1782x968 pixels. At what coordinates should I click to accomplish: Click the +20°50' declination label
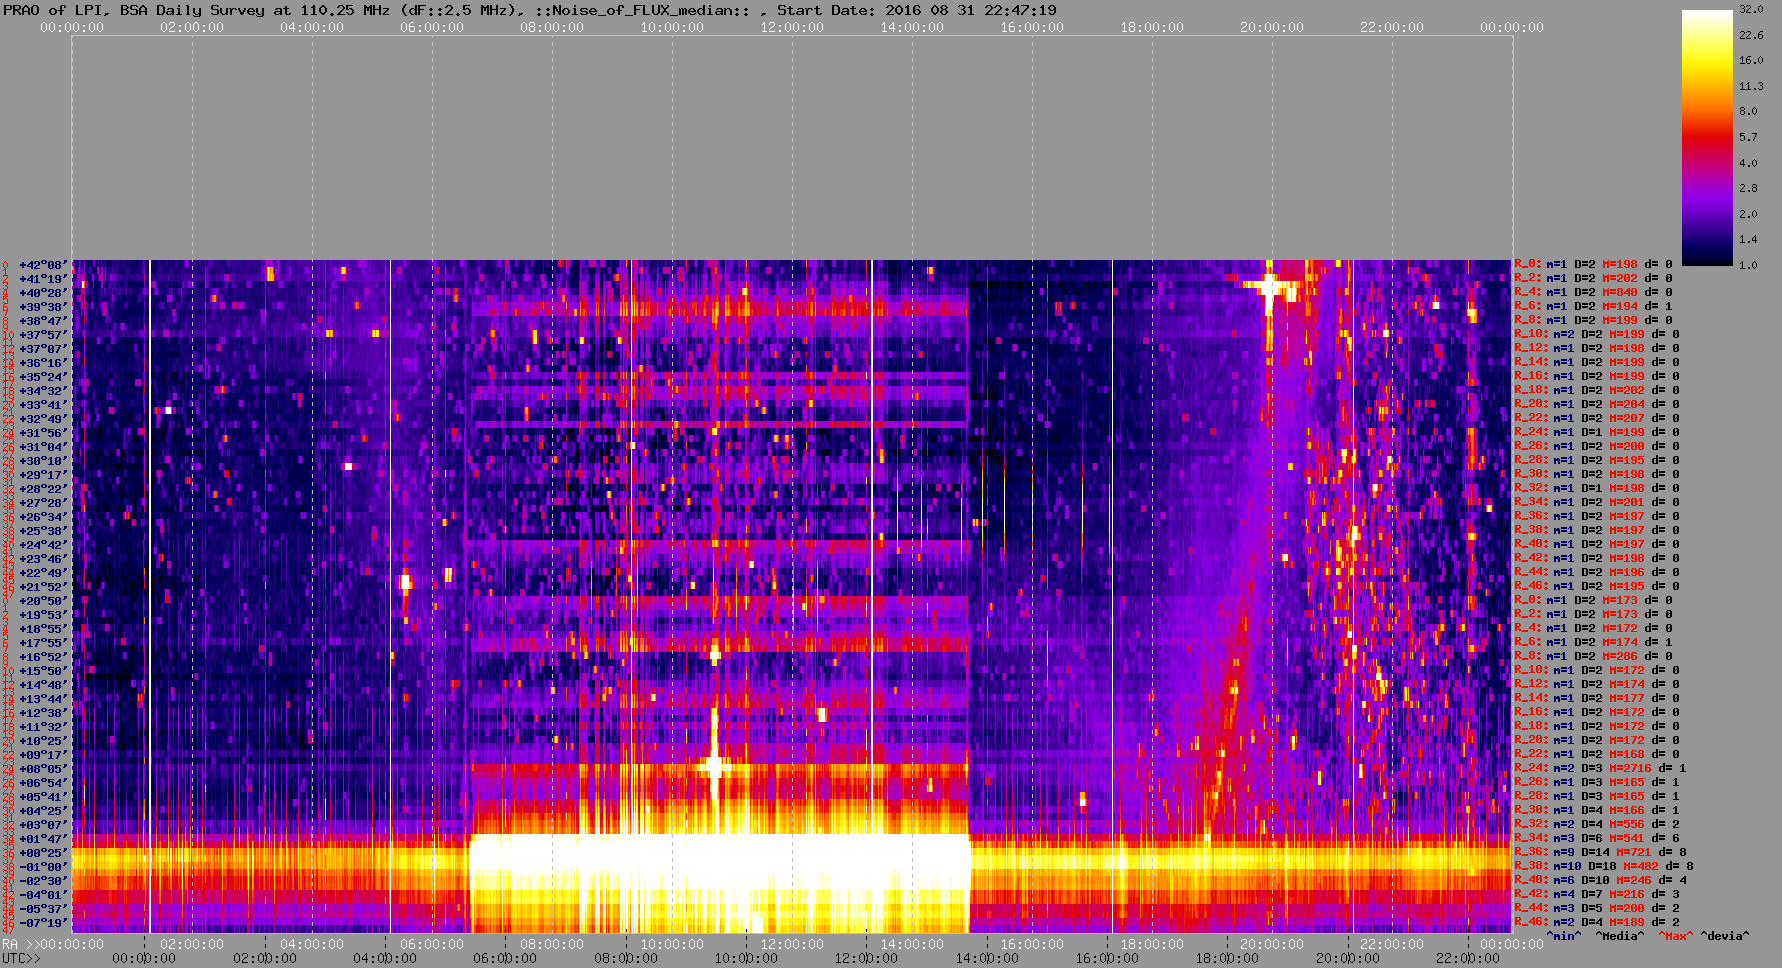[x=43, y=601]
